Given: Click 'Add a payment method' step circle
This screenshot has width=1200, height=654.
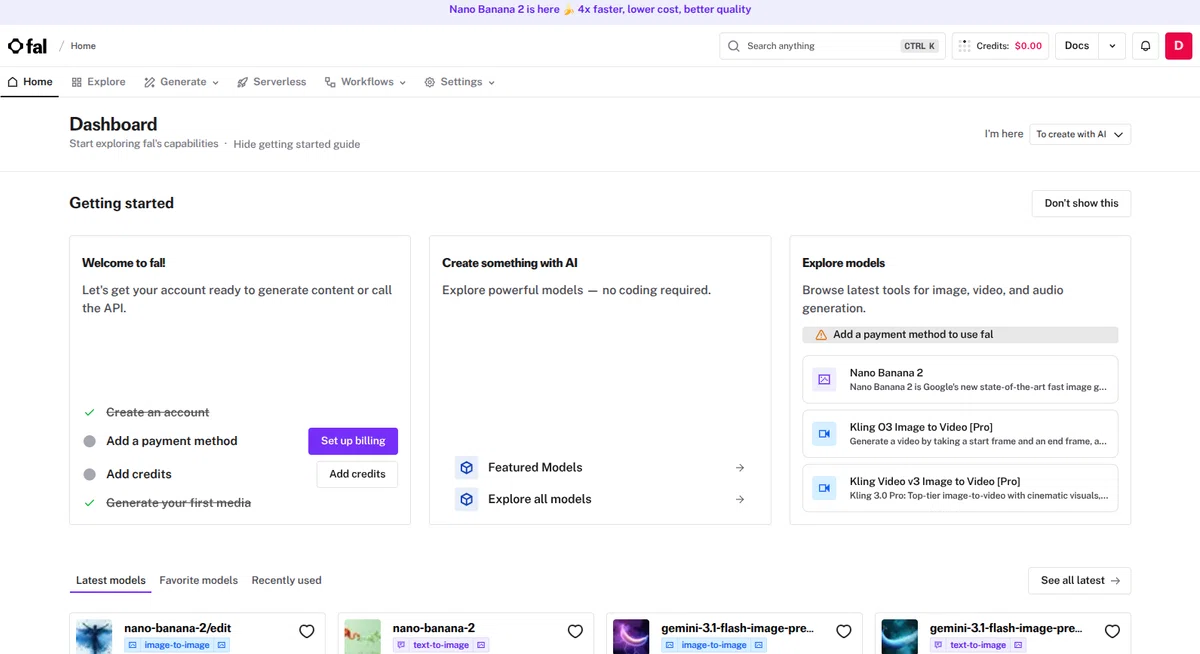Looking at the screenshot, I should pos(90,441).
